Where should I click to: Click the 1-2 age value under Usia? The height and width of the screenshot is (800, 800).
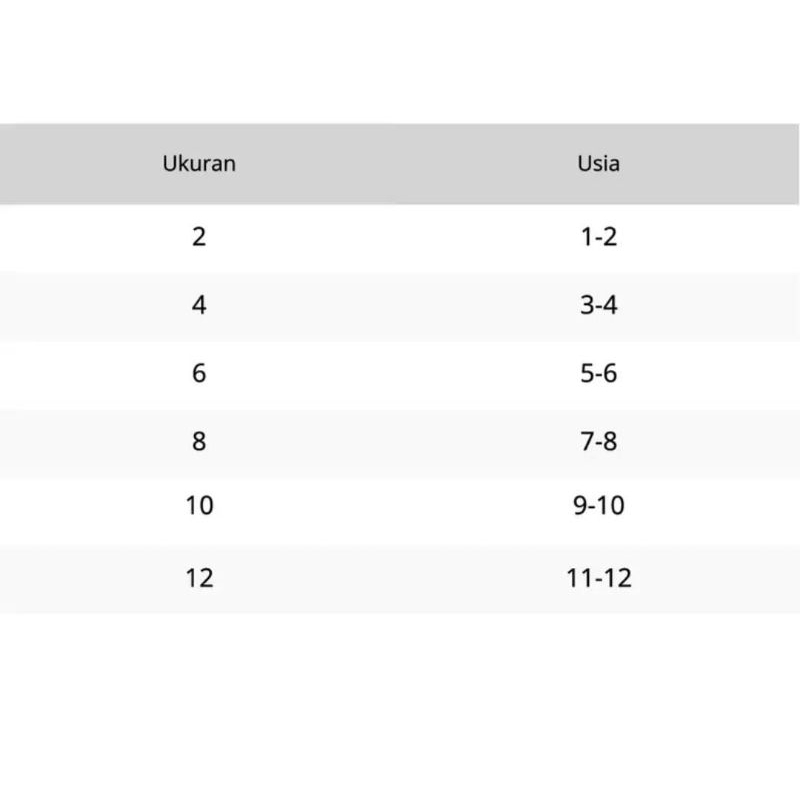pyautogui.click(x=598, y=237)
